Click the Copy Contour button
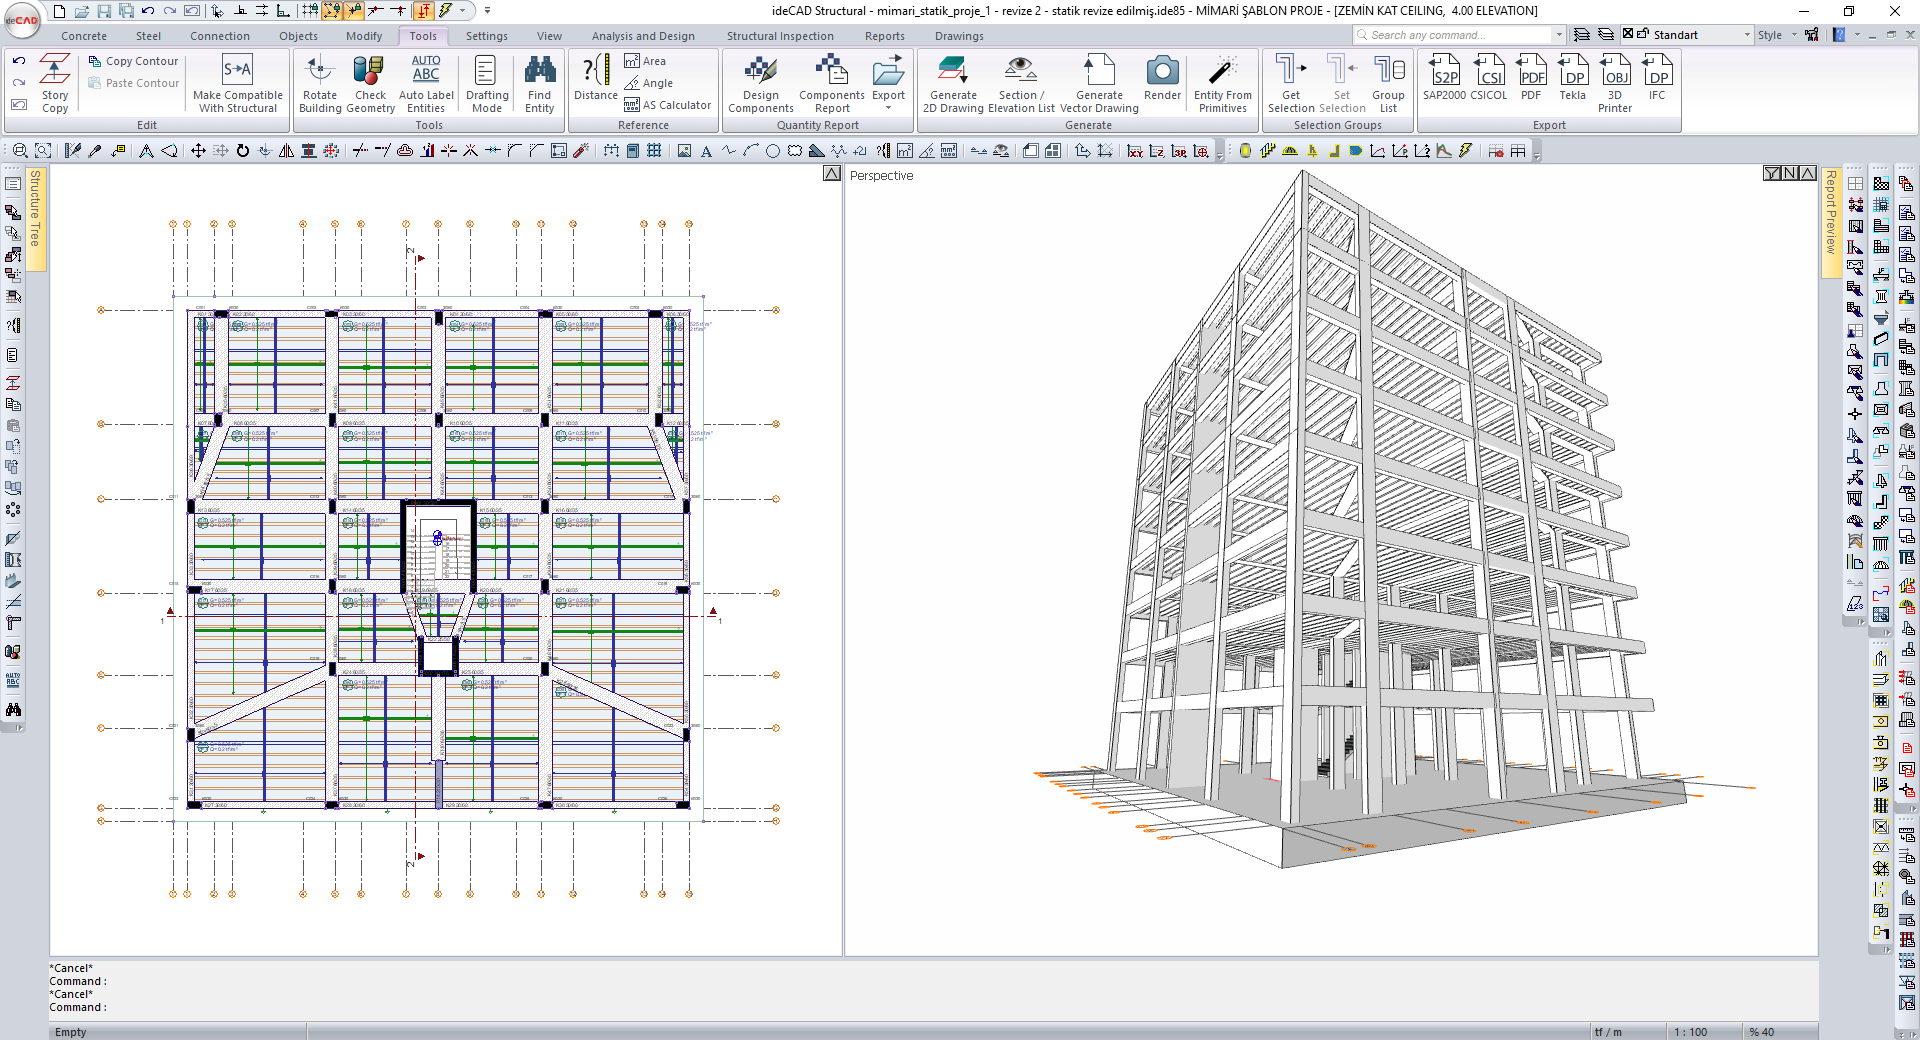This screenshot has height=1040, width=1920. [133, 61]
